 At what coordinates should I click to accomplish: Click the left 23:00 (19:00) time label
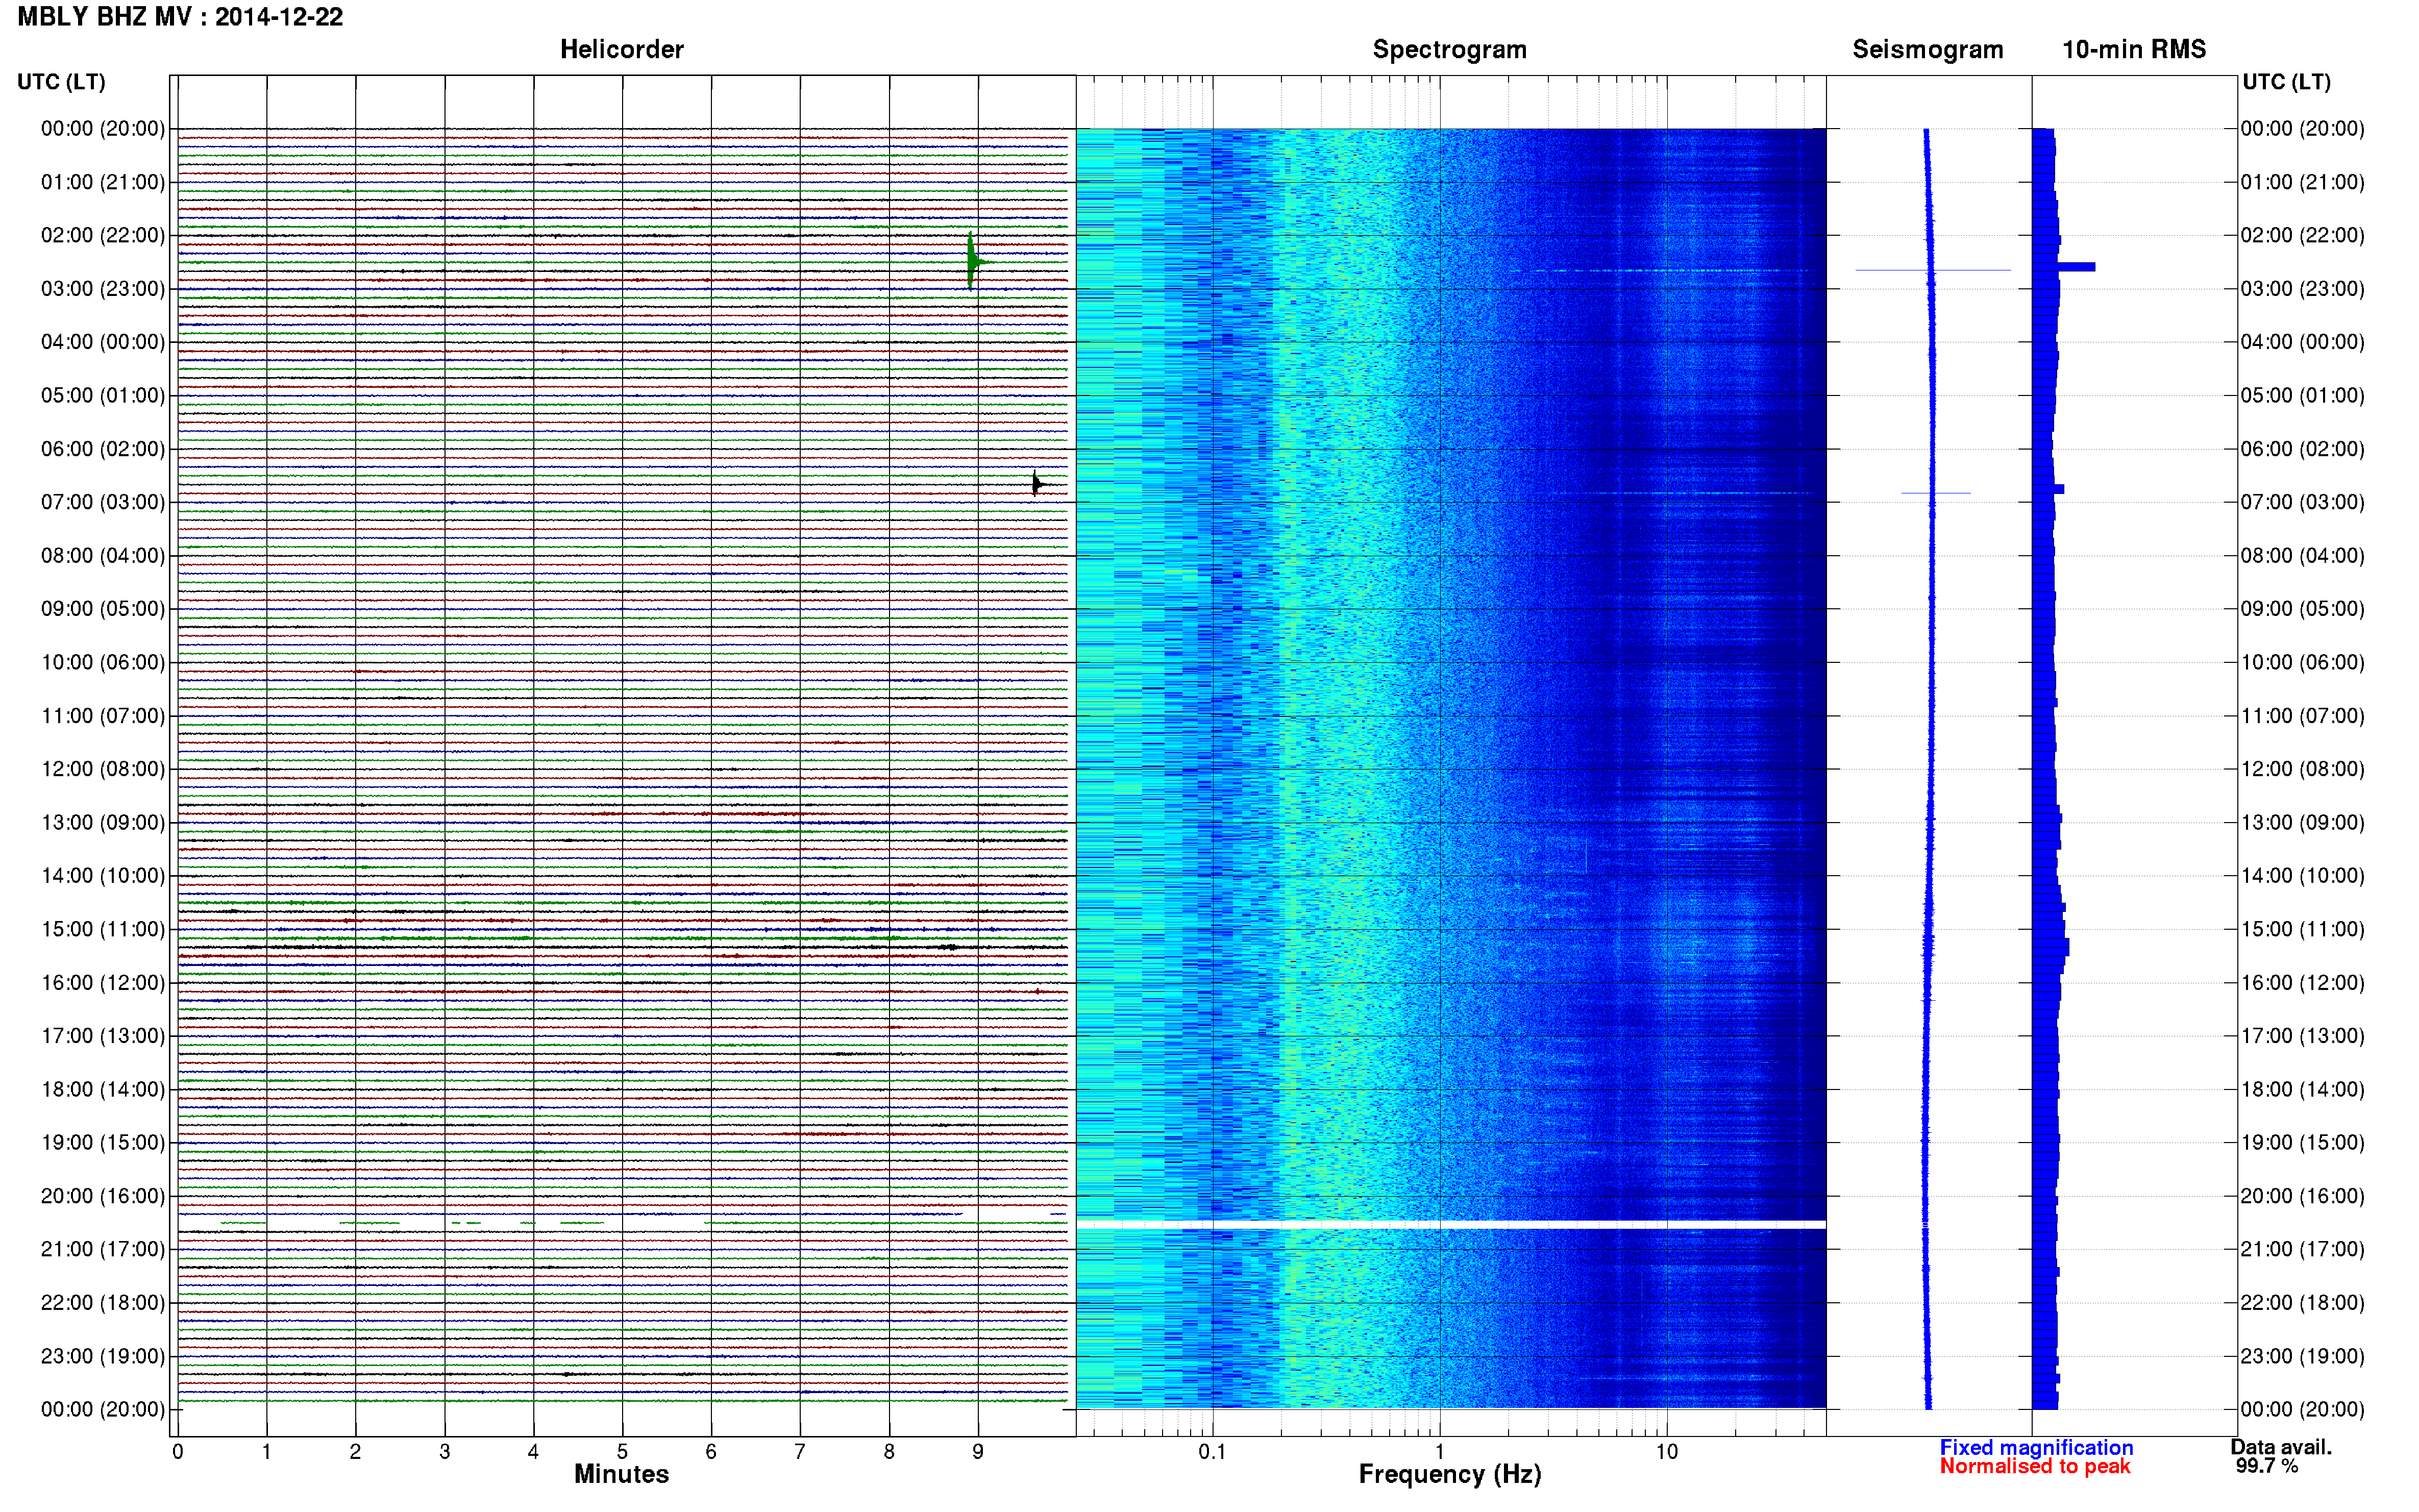pos(103,1356)
